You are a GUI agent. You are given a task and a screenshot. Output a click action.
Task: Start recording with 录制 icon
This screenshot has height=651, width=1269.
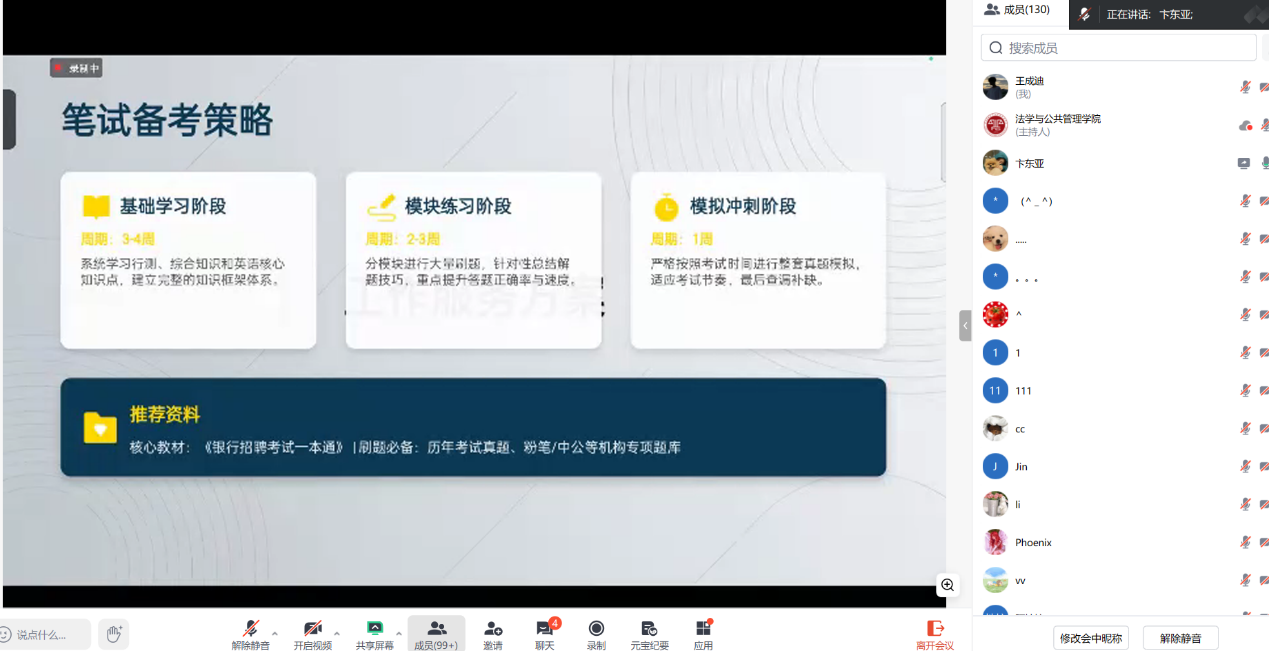point(596,628)
